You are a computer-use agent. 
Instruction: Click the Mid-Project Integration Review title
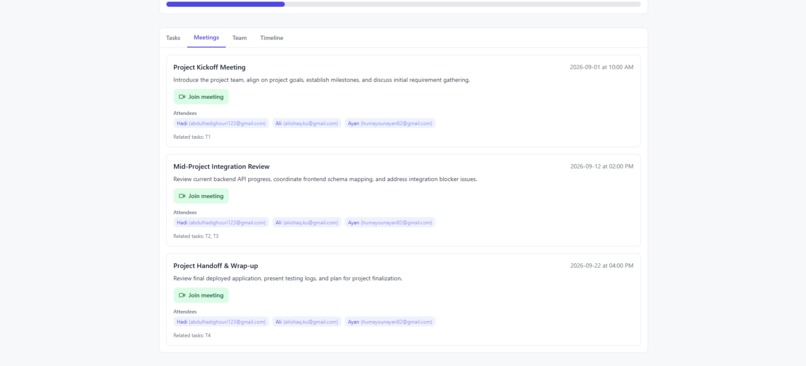point(222,167)
